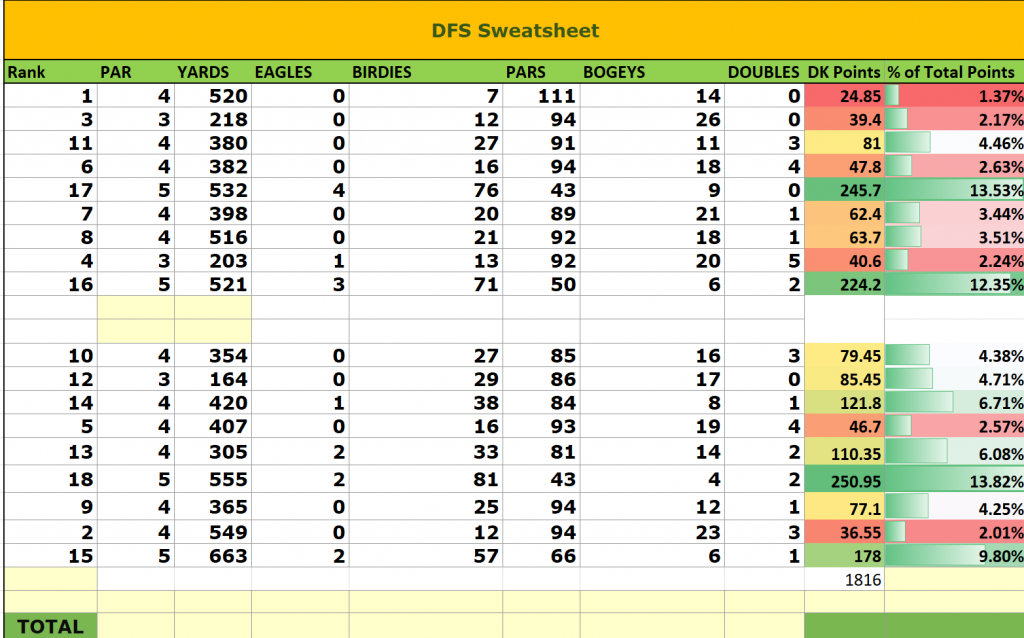The height and width of the screenshot is (638, 1024).
Task: Click DK Points value 47.8
Action: [x=844, y=167]
